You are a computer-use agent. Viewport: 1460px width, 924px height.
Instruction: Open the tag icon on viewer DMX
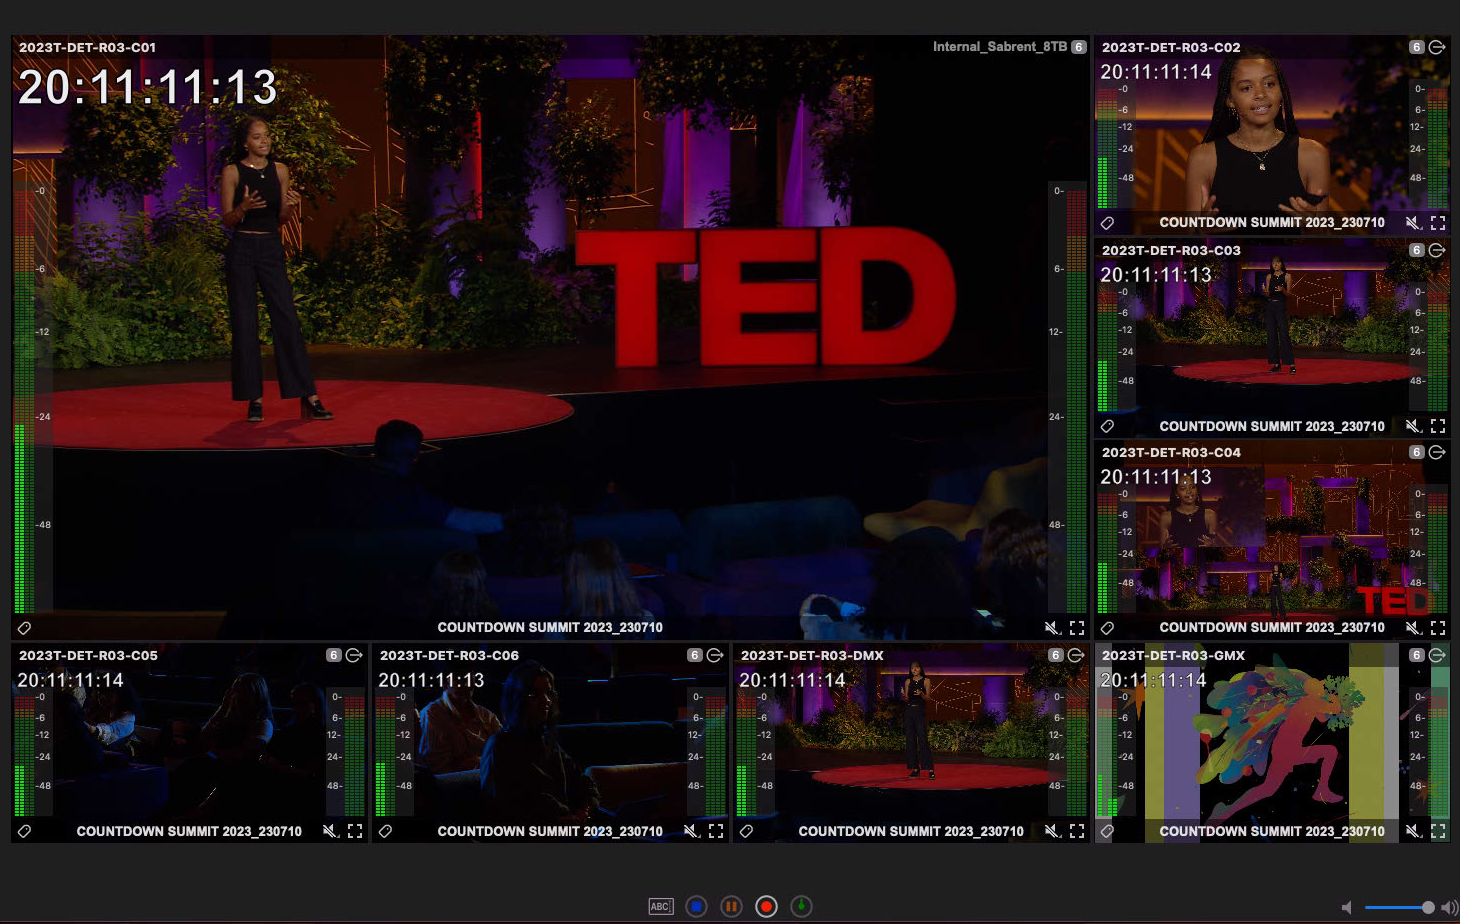(x=746, y=831)
